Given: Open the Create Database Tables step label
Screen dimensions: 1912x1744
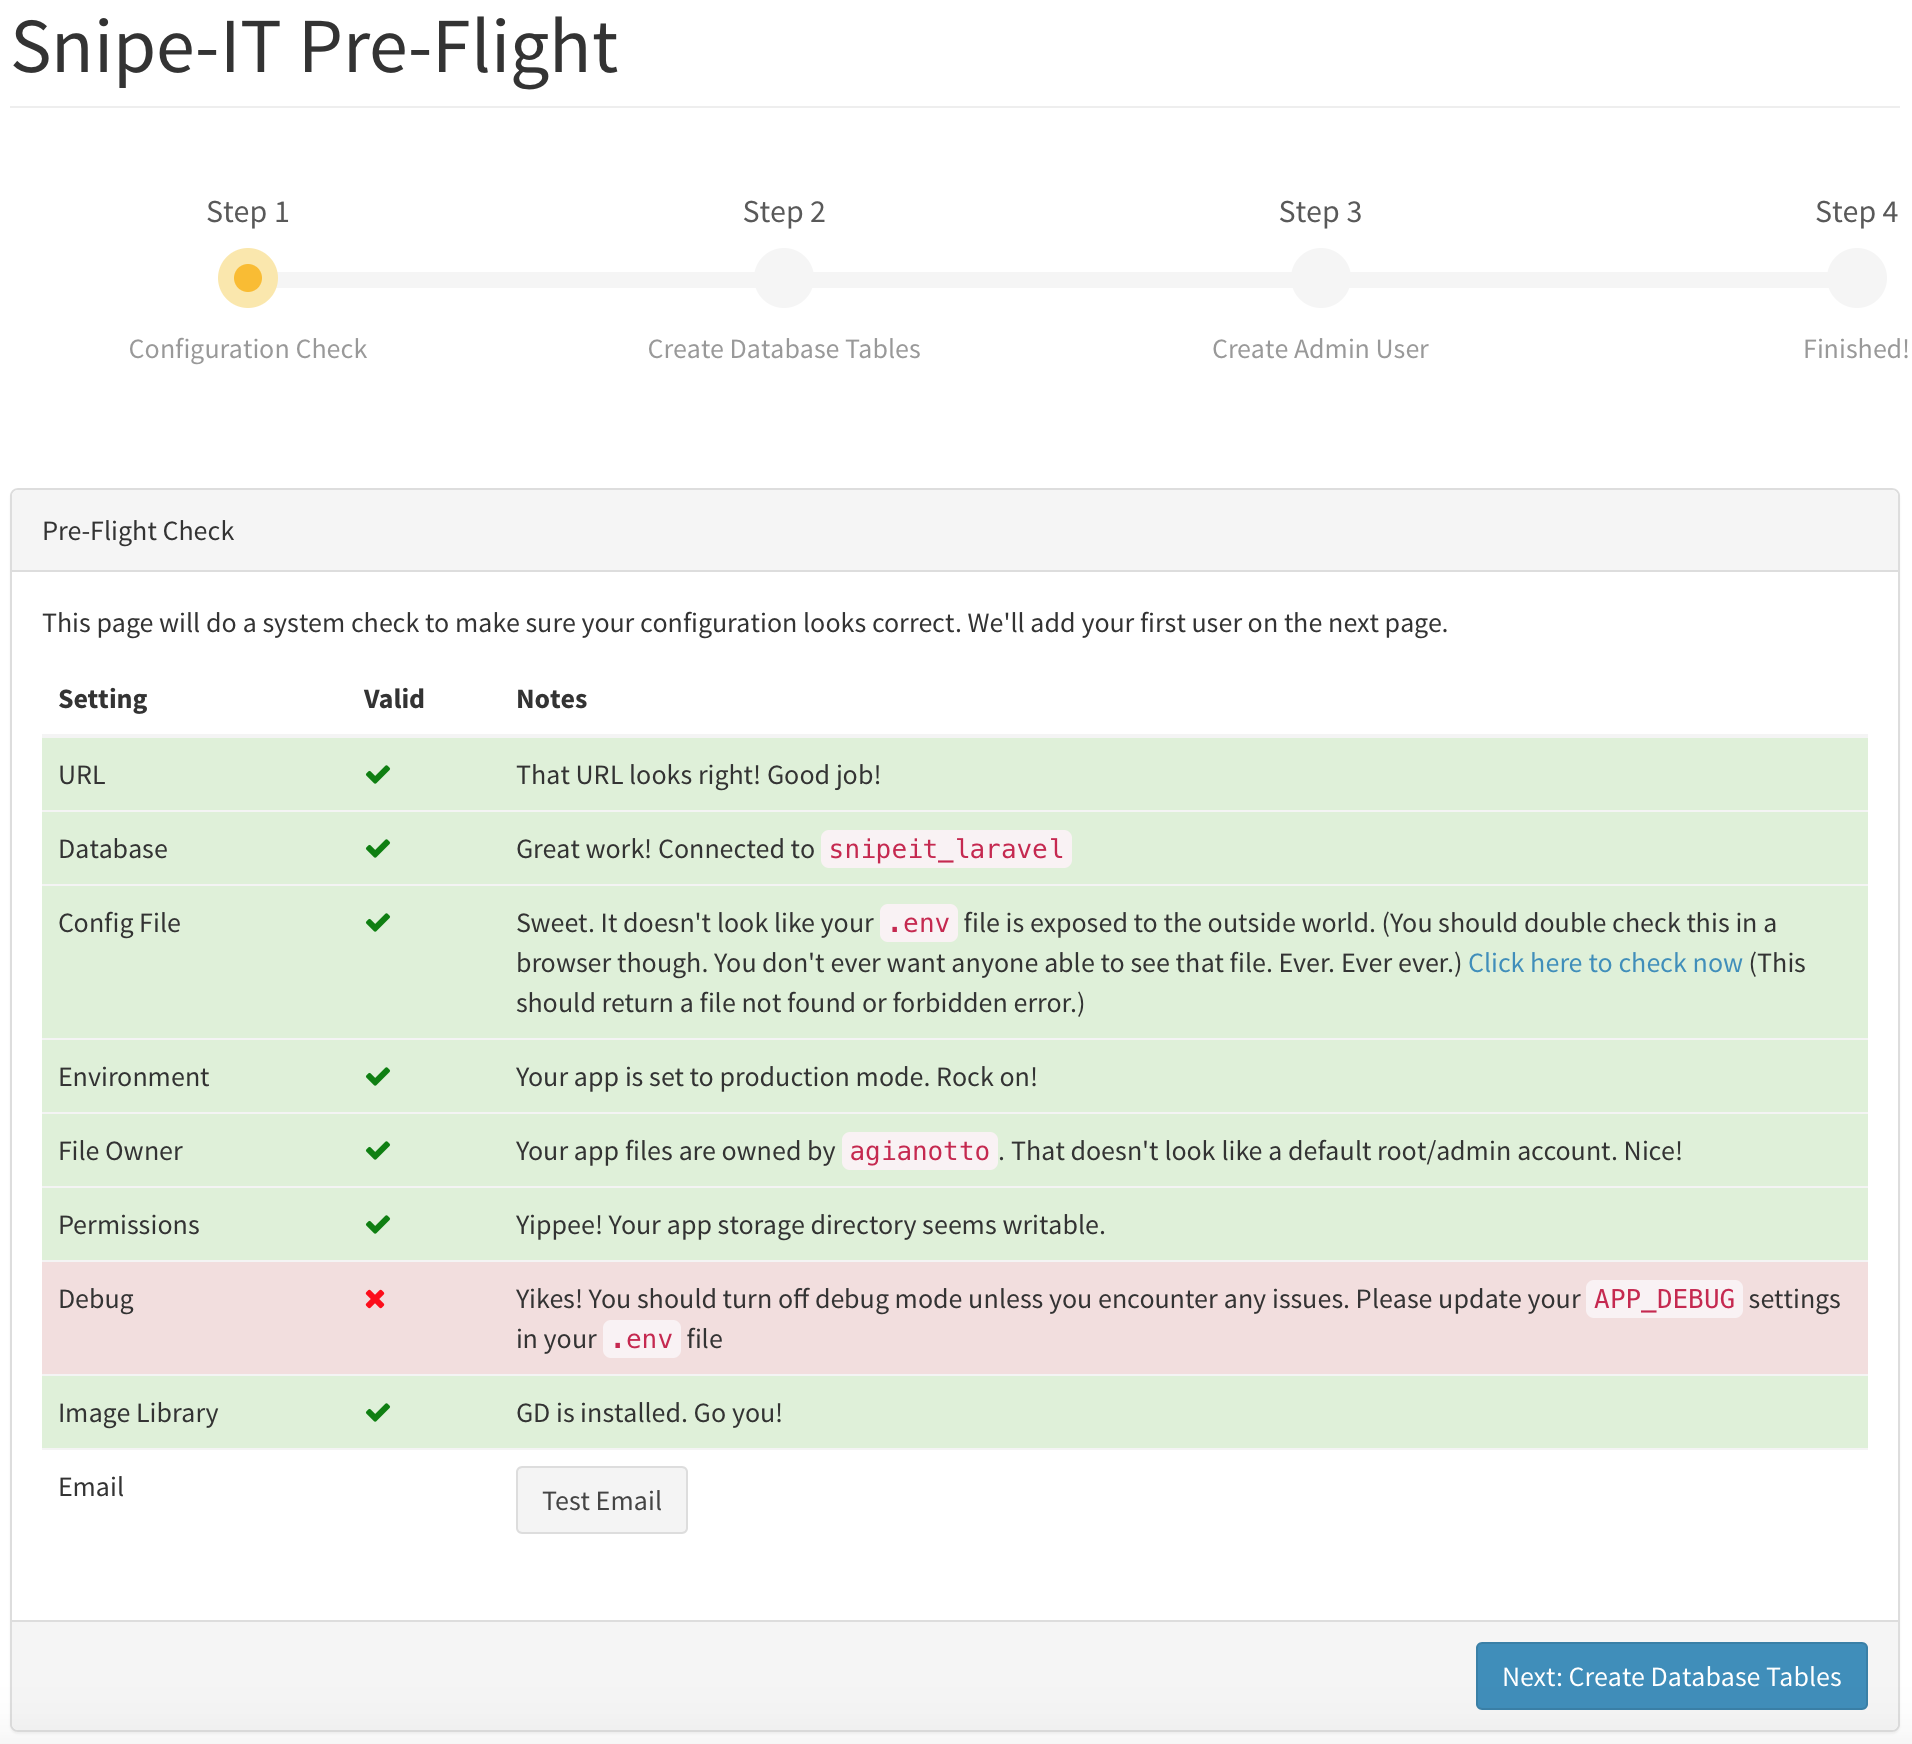Looking at the screenshot, I should click(x=784, y=349).
